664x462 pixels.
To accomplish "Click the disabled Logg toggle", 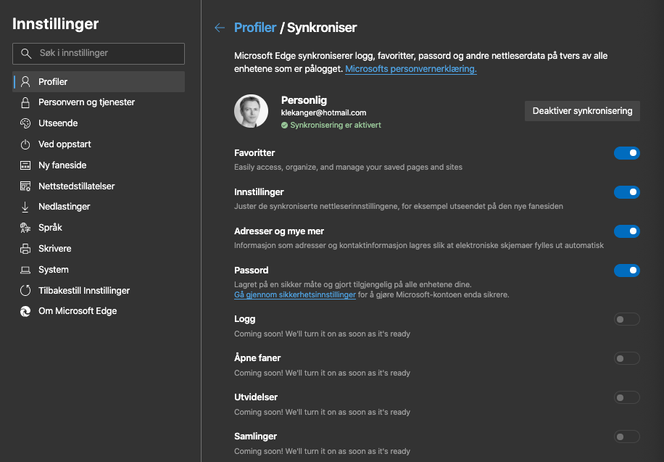I will (627, 319).
